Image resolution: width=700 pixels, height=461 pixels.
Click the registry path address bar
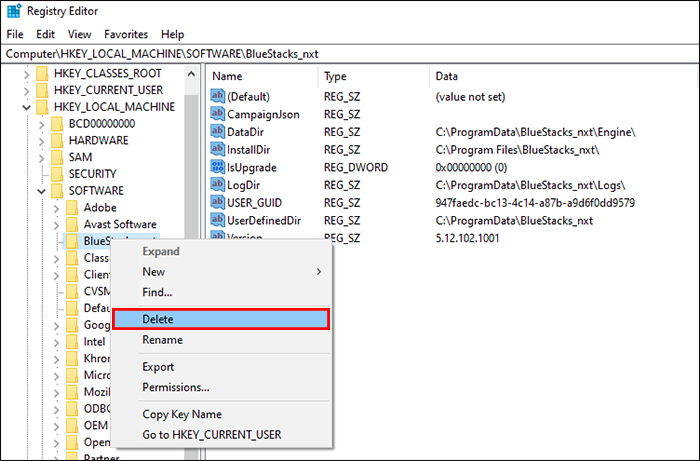(350, 54)
